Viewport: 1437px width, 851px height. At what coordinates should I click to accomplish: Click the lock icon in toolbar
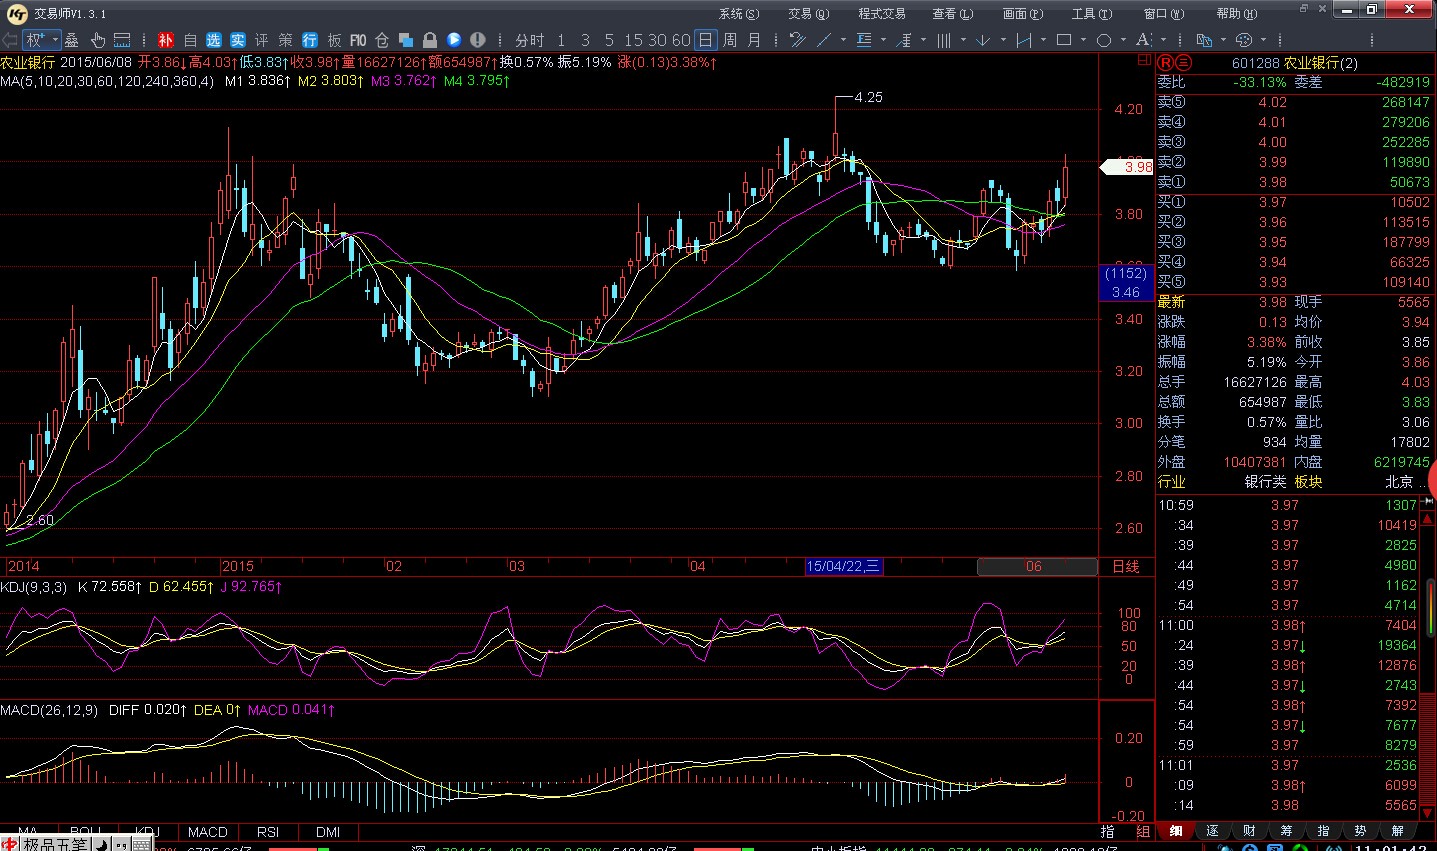[x=430, y=40]
